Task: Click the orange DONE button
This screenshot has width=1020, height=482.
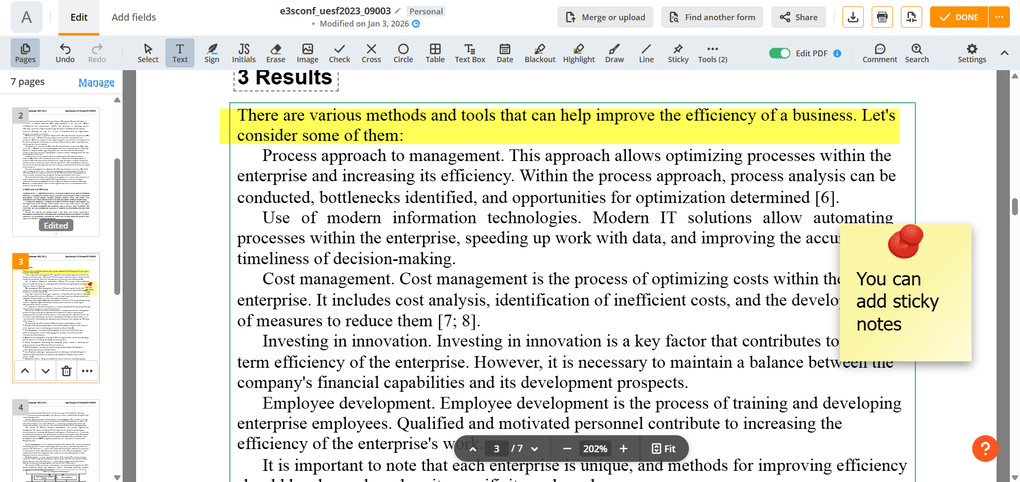Action: tap(960, 17)
